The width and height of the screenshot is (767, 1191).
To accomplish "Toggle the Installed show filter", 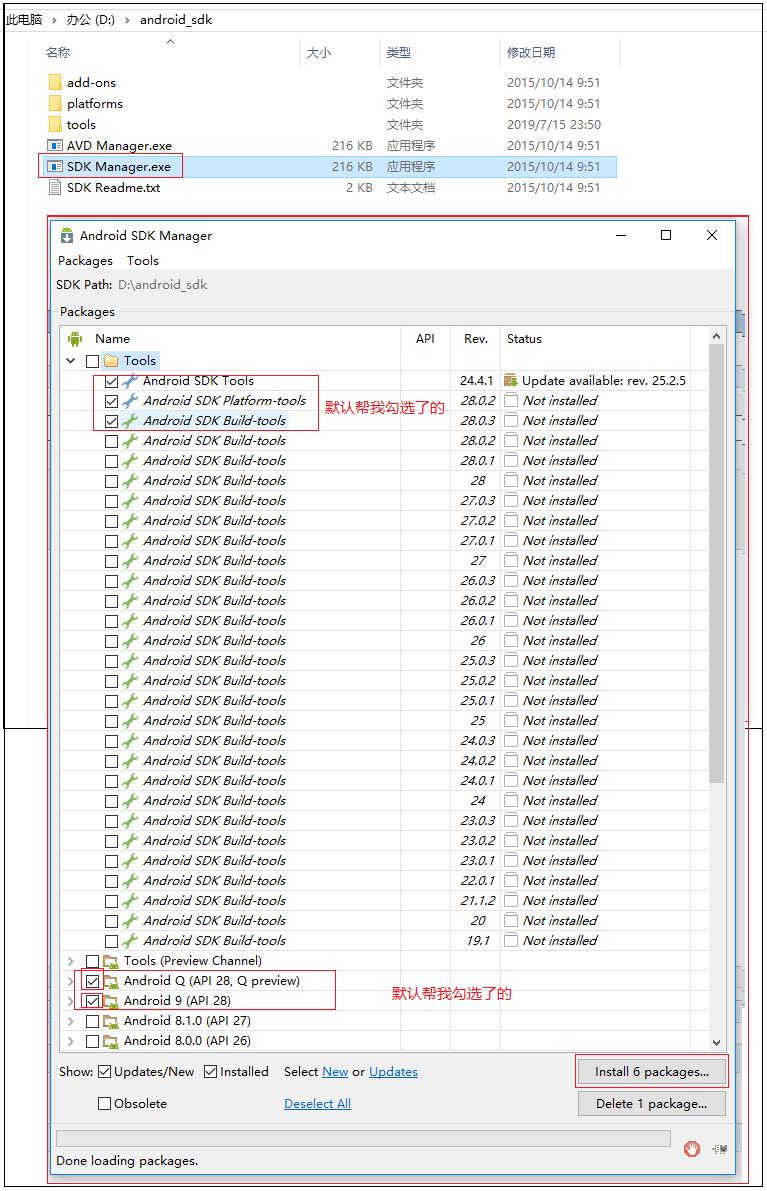I will tap(211, 1072).
